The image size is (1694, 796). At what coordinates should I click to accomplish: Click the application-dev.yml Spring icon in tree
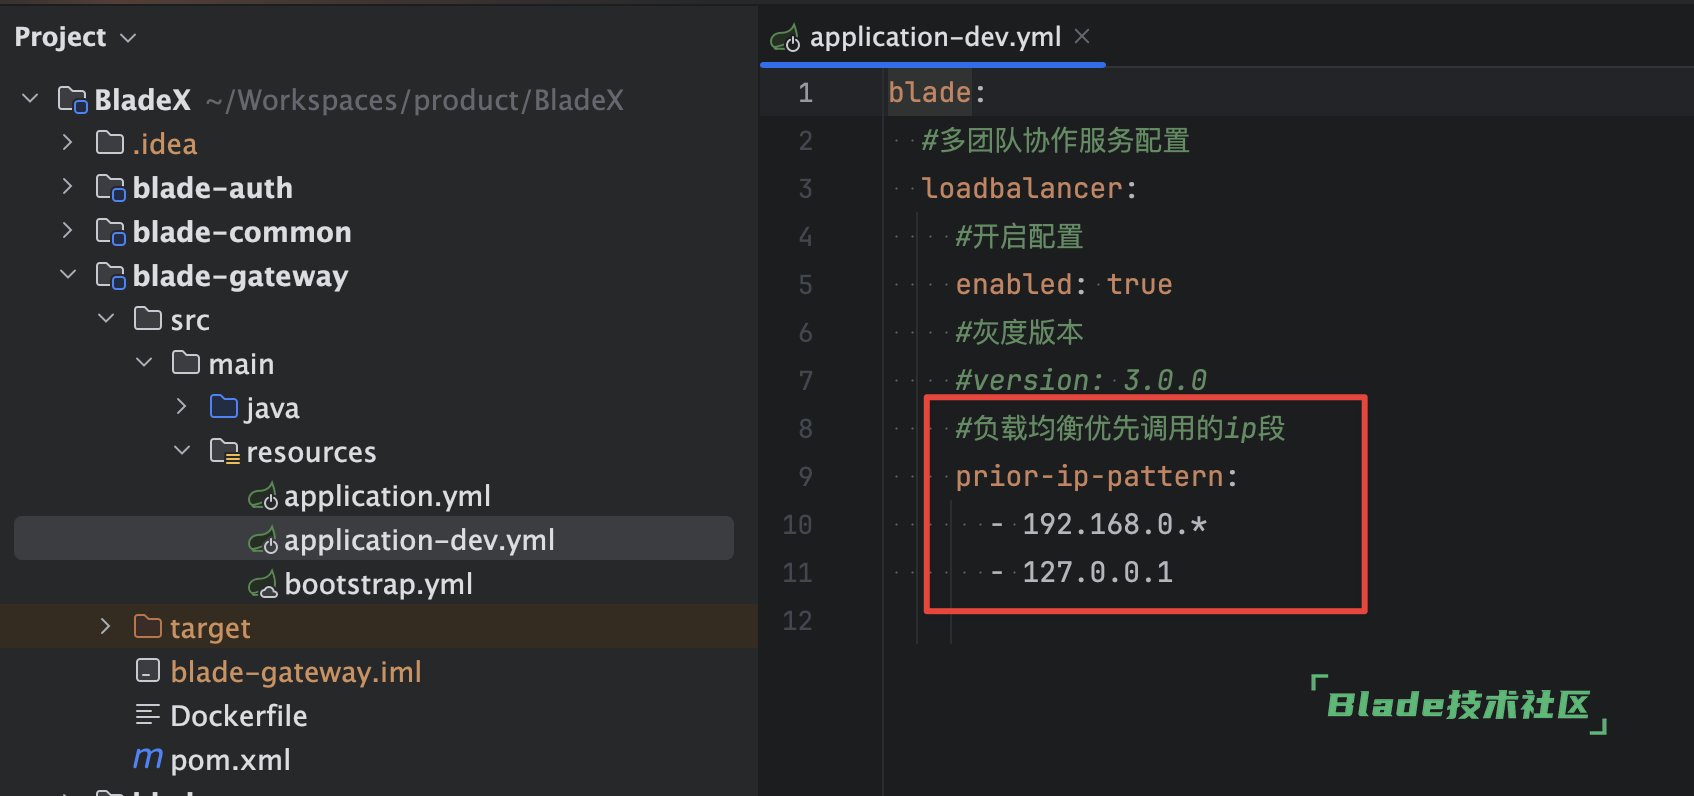(x=263, y=540)
